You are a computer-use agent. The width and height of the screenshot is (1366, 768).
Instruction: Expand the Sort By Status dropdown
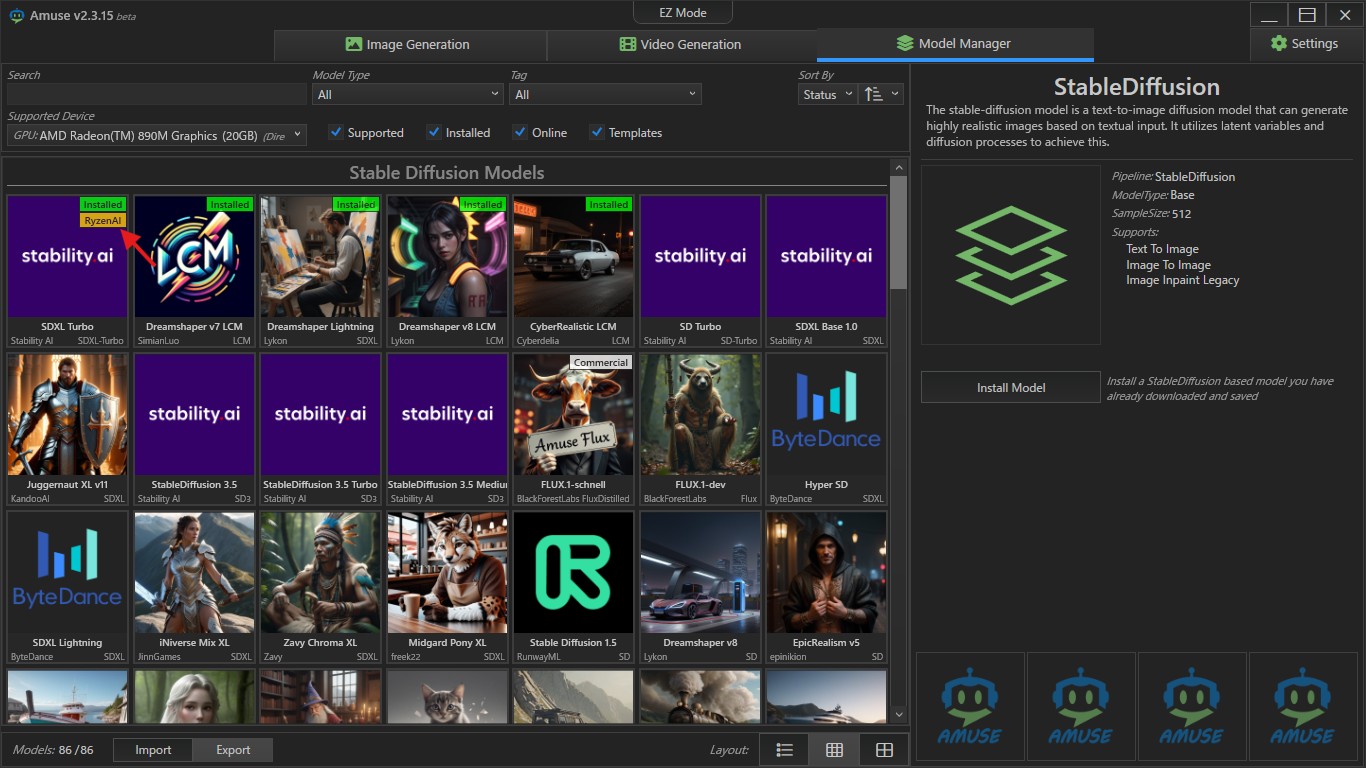(828, 94)
